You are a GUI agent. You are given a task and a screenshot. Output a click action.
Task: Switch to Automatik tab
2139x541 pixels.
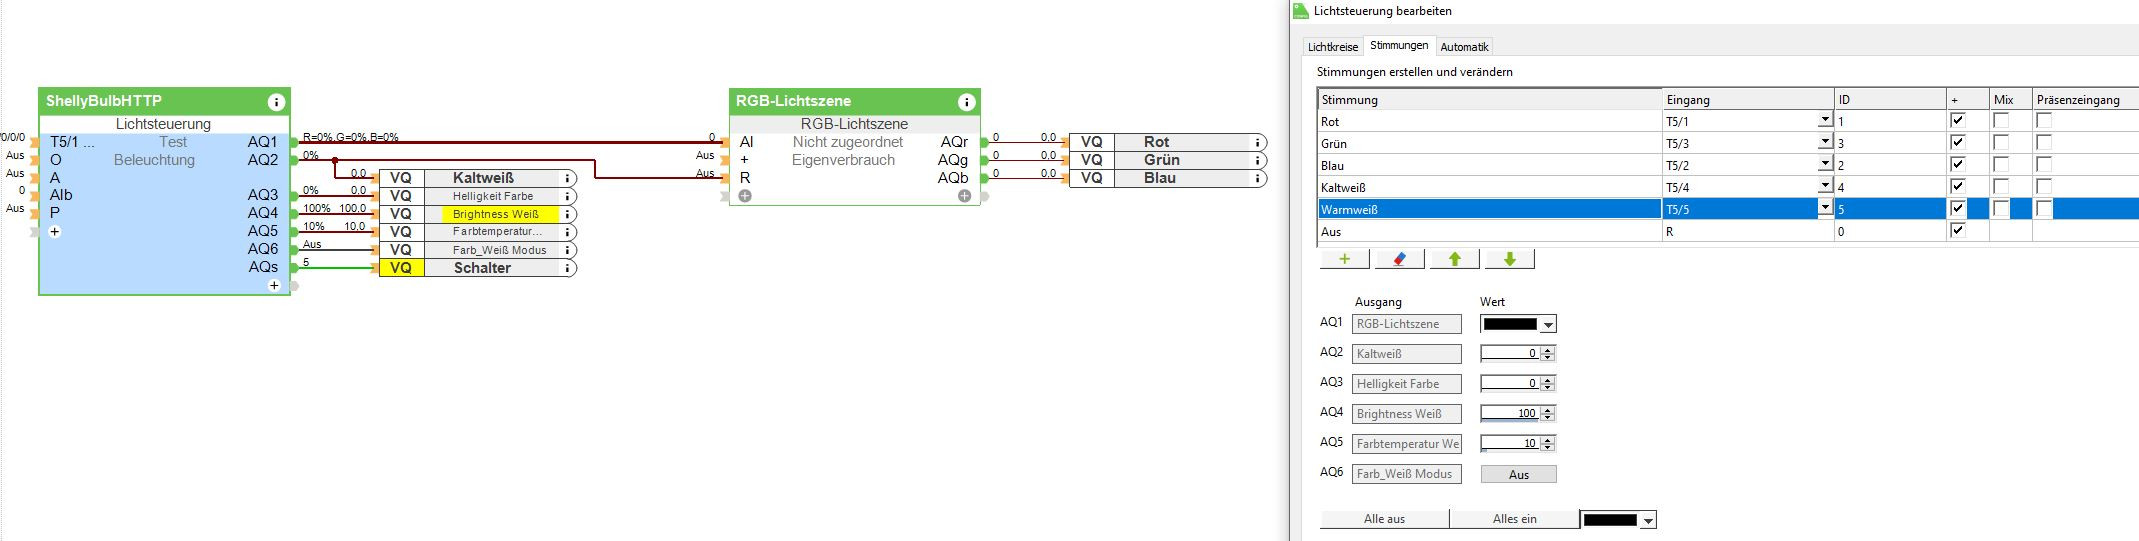pyautogui.click(x=1464, y=47)
